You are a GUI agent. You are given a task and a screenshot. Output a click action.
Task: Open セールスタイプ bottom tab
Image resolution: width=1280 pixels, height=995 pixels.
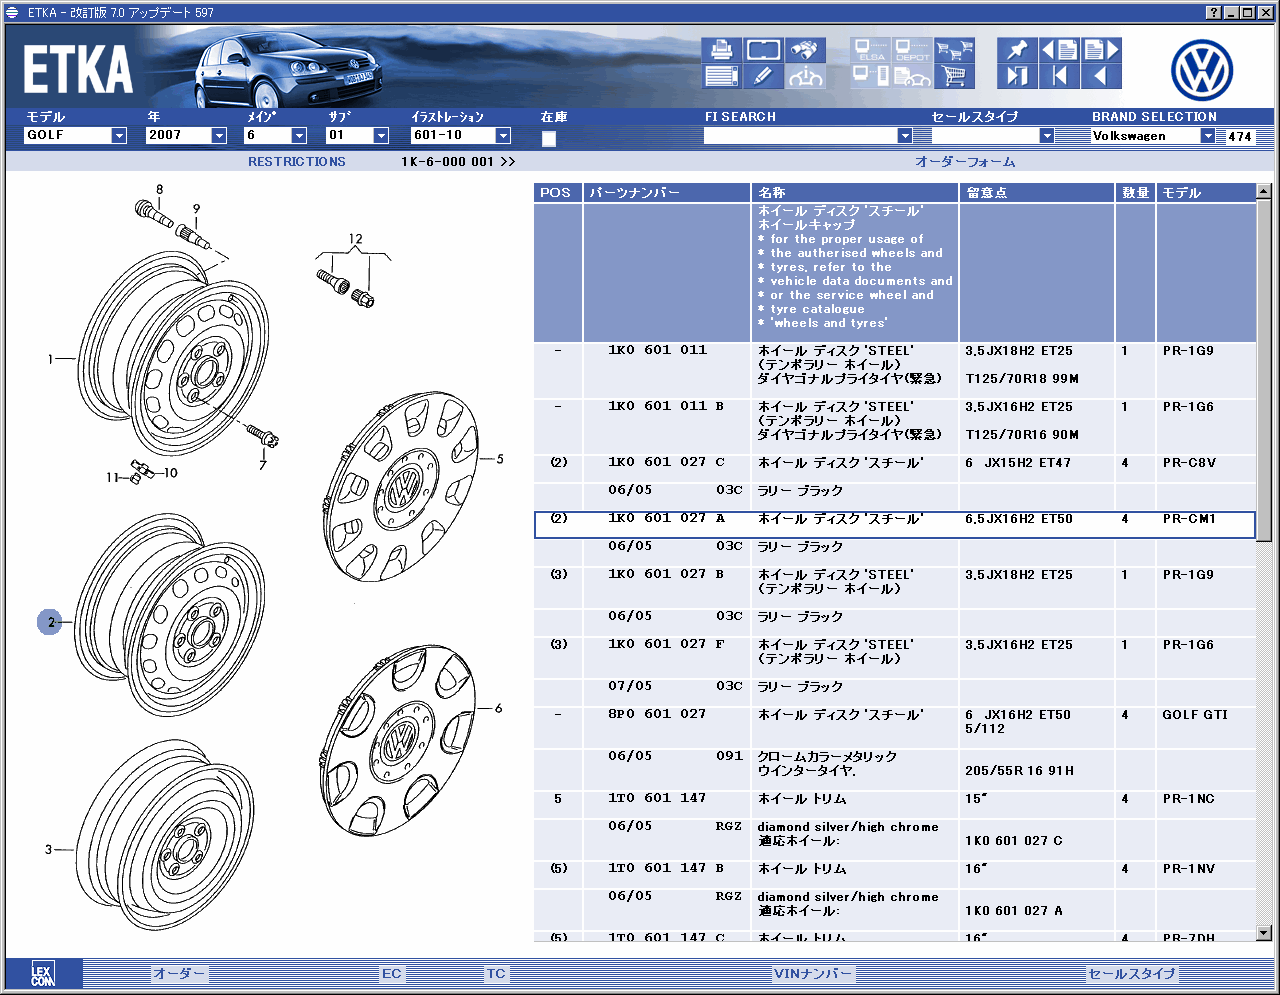(x=1132, y=974)
